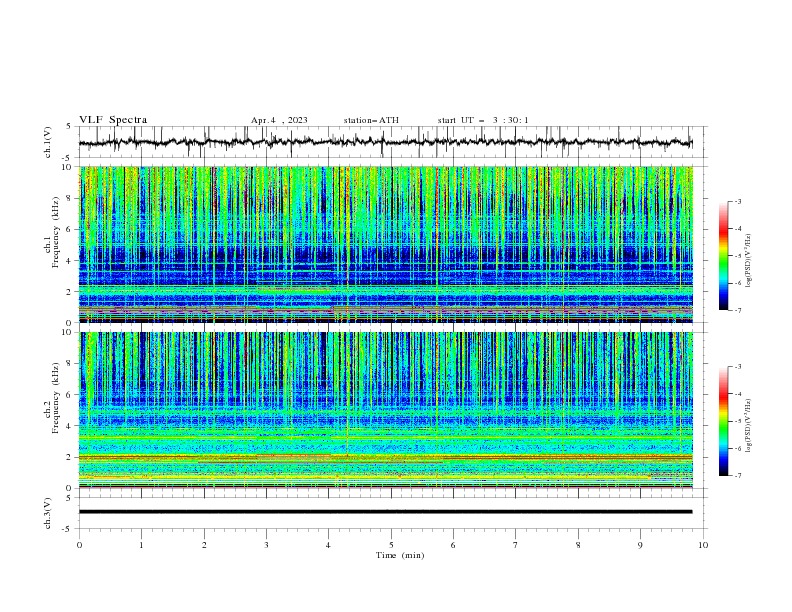Click the "4" kHz tick of ch.2 spectrogram

tap(71, 426)
